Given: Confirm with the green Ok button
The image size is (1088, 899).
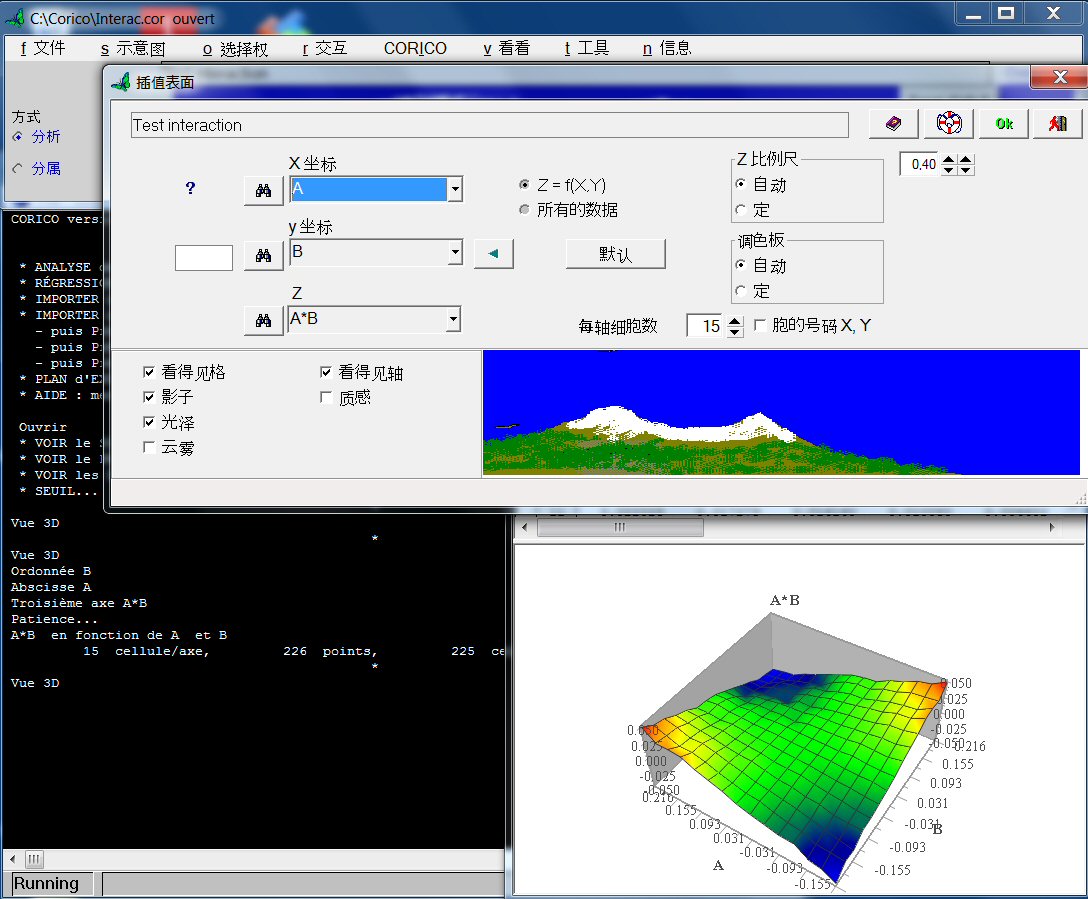Looking at the screenshot, I should coord(1003,123).
